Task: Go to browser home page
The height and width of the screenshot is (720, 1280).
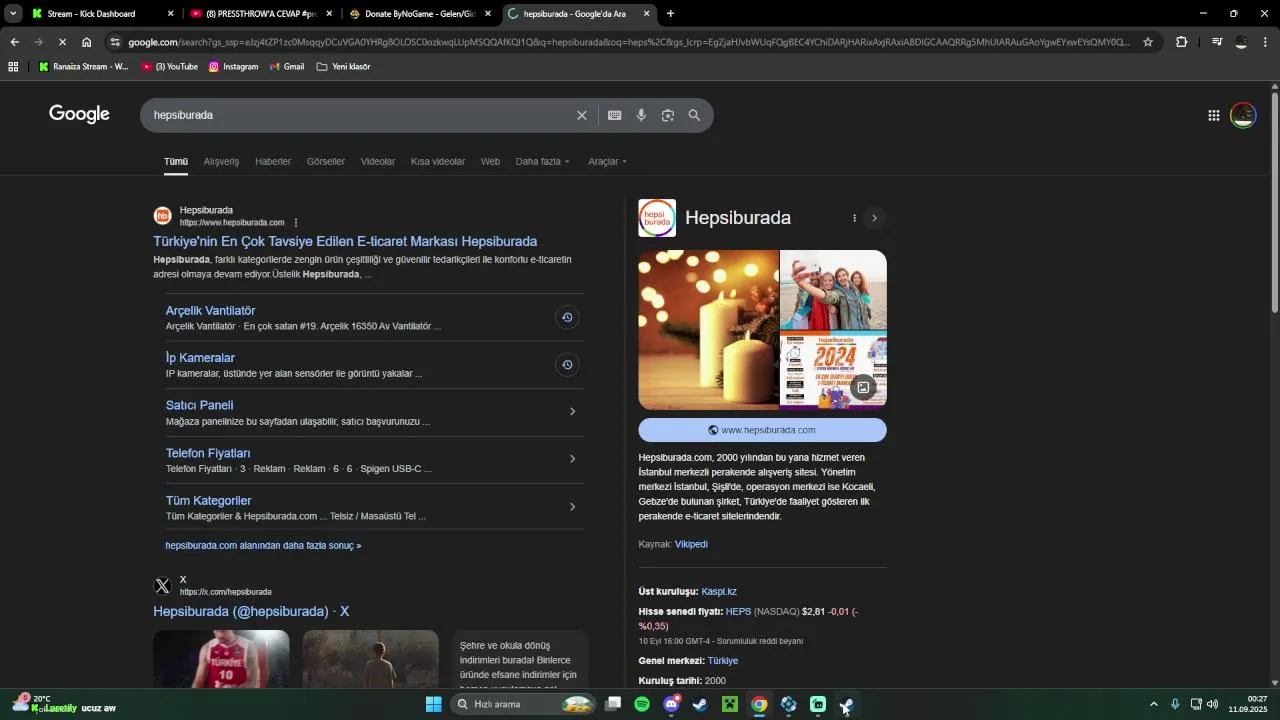Action: (87, 42)
